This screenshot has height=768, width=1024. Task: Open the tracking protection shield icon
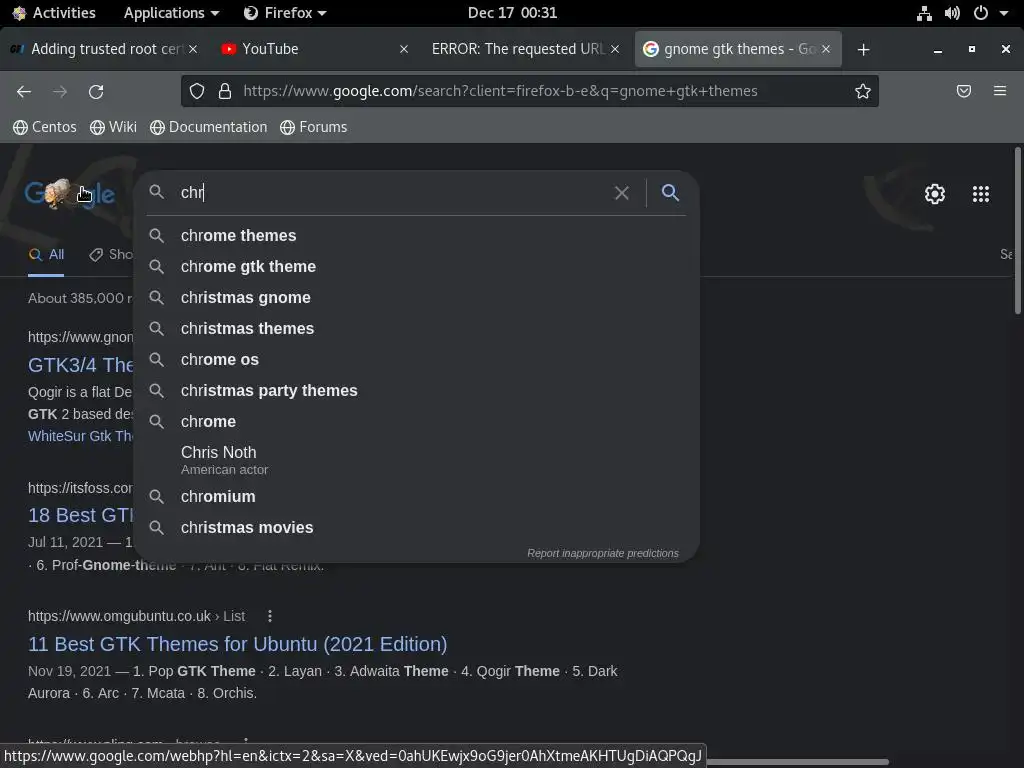pyautogui.click(x=197, y=91)
